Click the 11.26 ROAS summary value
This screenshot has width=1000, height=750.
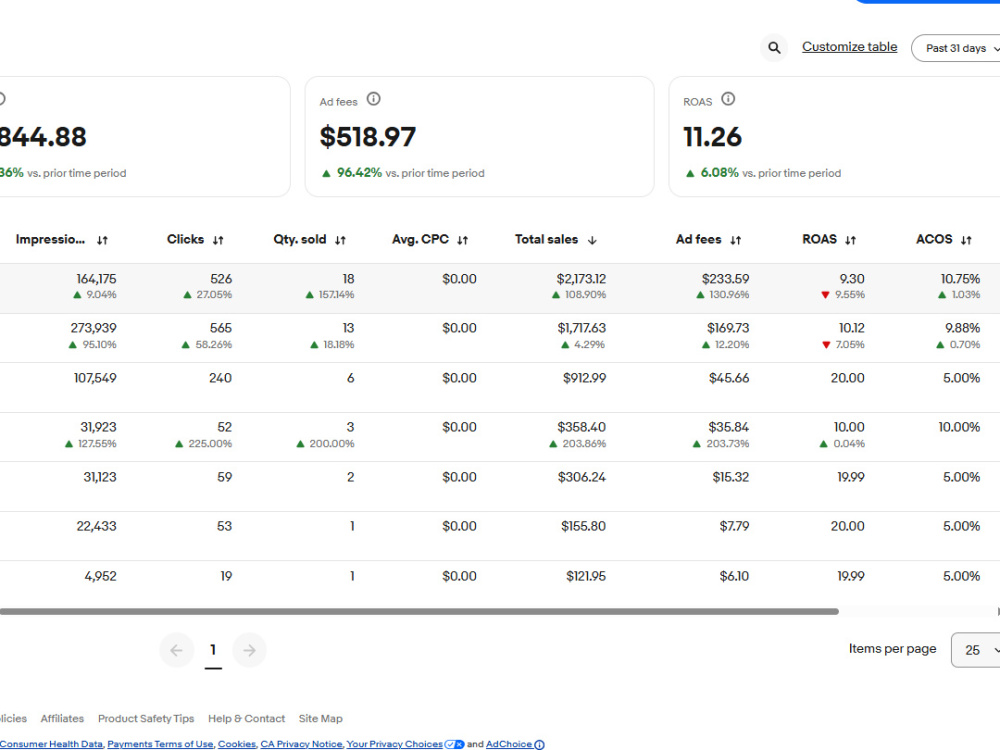click(712, 137)
